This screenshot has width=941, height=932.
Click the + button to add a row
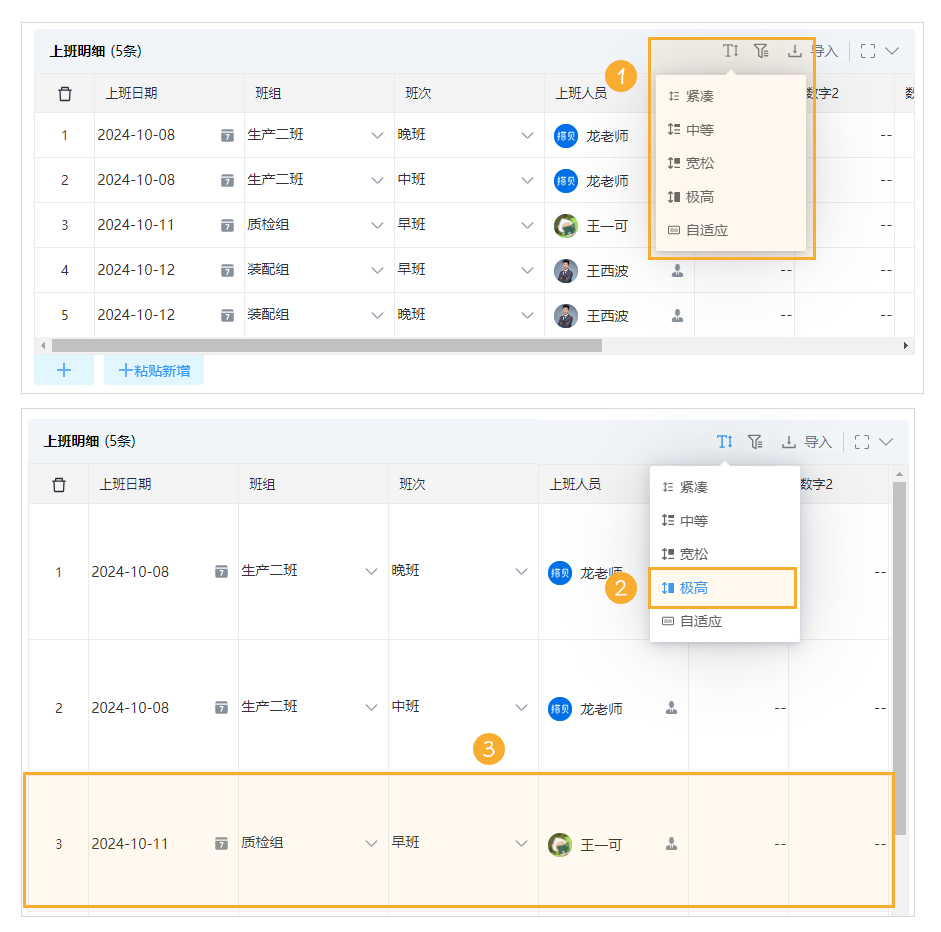point(63,369)
